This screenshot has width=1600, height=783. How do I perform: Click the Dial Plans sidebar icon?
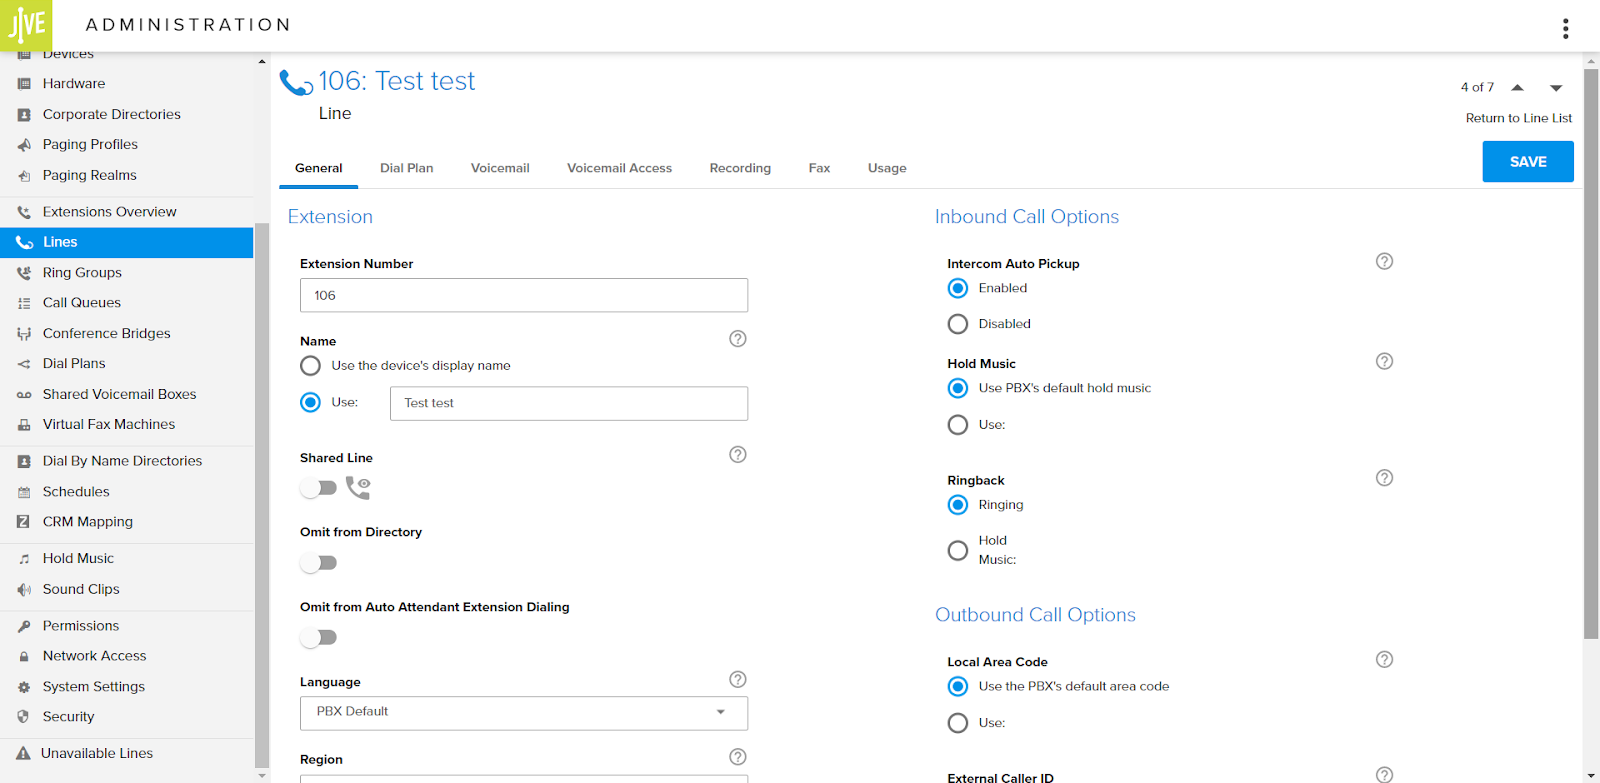pyautogui.click(x=24, y=364)
